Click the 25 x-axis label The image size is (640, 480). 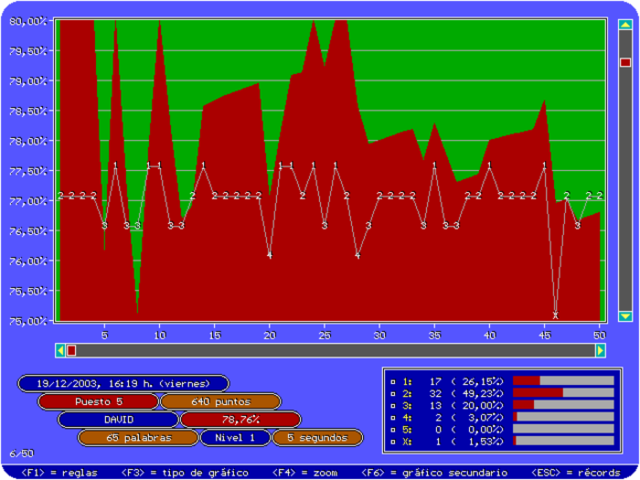(324, 336)
